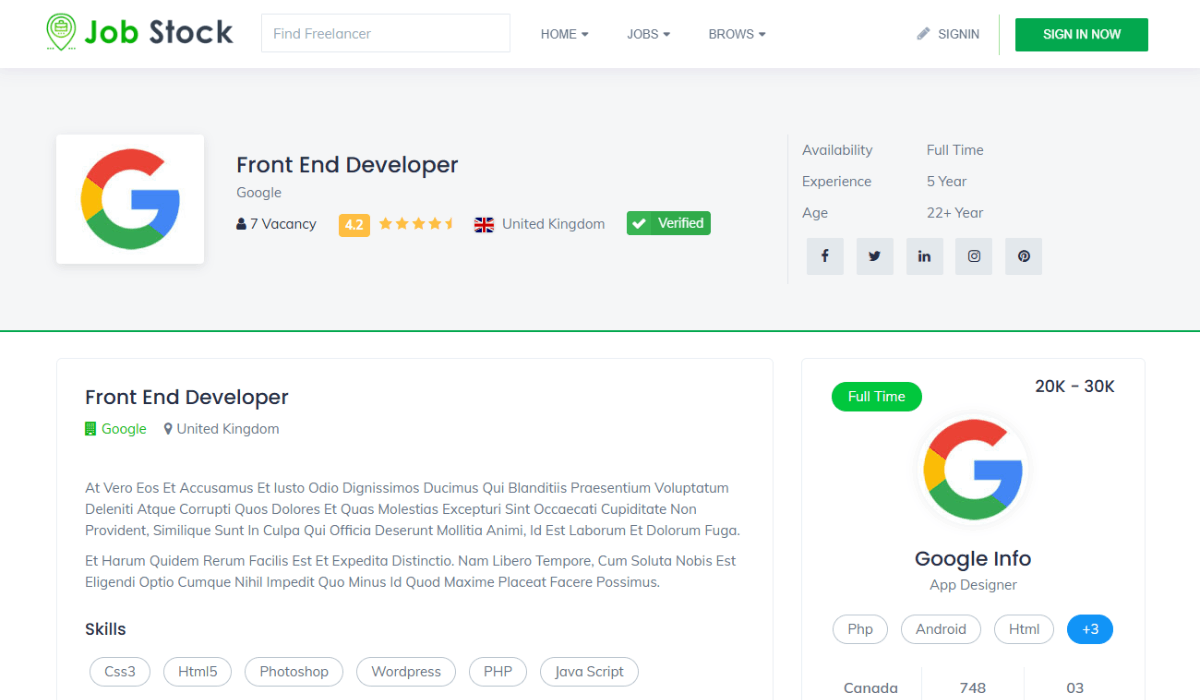
Task: Click the 22+ Year age value
Action: [955, 213]
